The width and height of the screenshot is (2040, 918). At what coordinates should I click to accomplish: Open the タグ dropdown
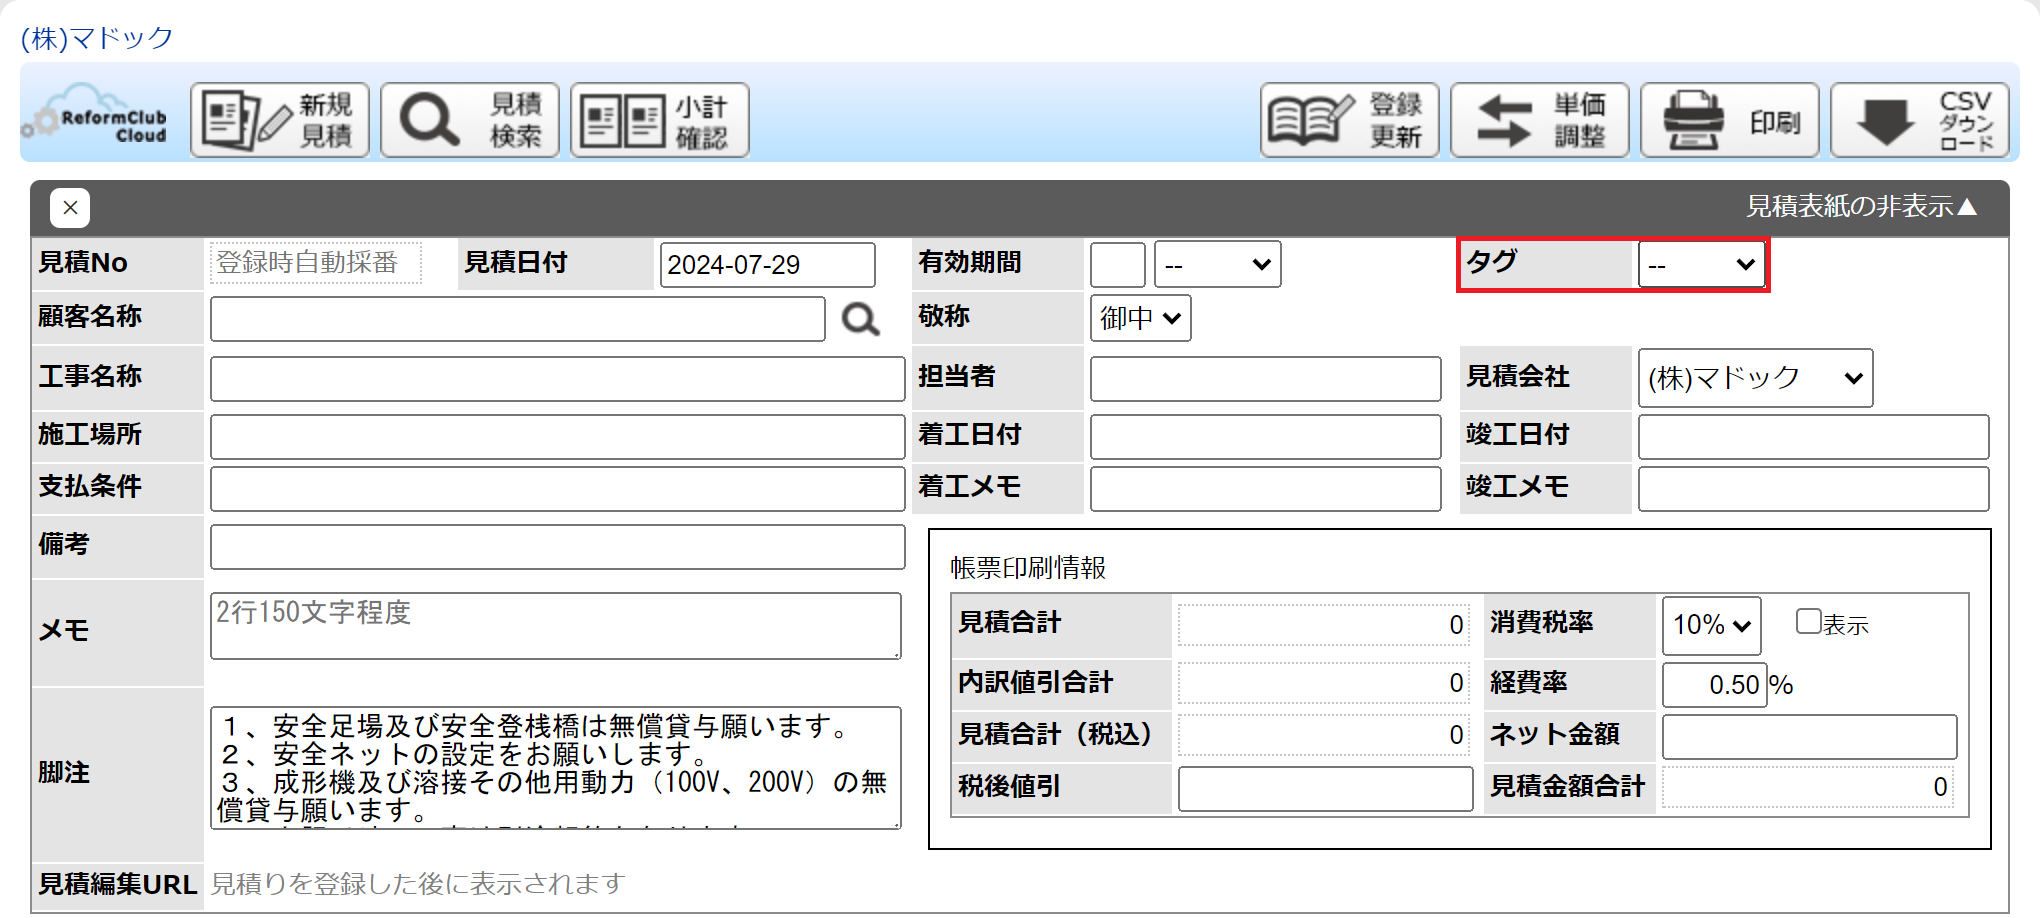1701,265
